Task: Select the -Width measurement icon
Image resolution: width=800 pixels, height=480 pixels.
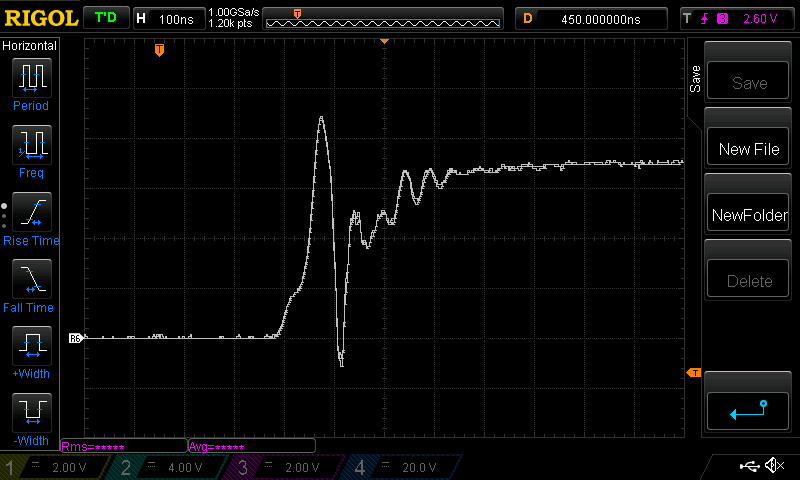Action: (31, 413)
